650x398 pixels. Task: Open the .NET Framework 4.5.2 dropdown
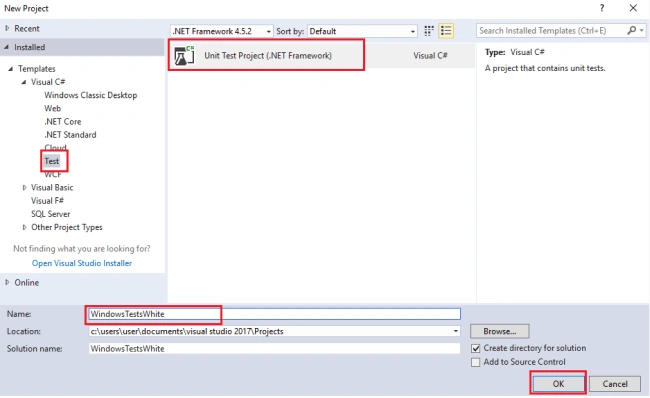click(221, 31)
